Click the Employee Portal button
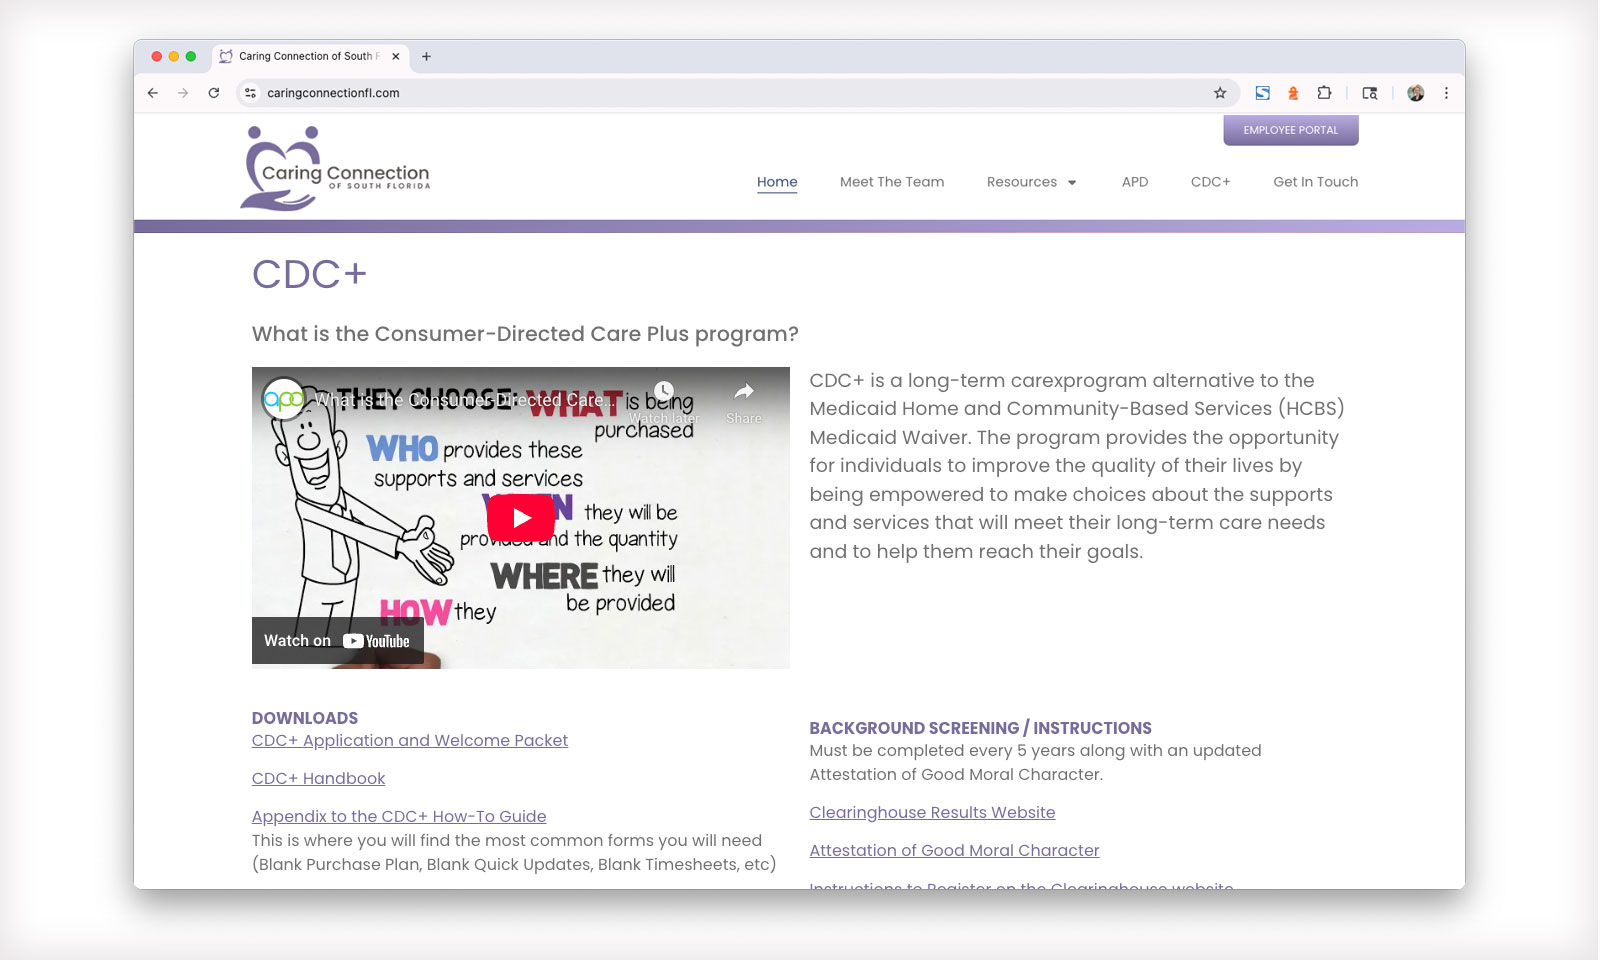Image resolution: width=1600 pixels, height=960 pixels. tap(1290, 130)
